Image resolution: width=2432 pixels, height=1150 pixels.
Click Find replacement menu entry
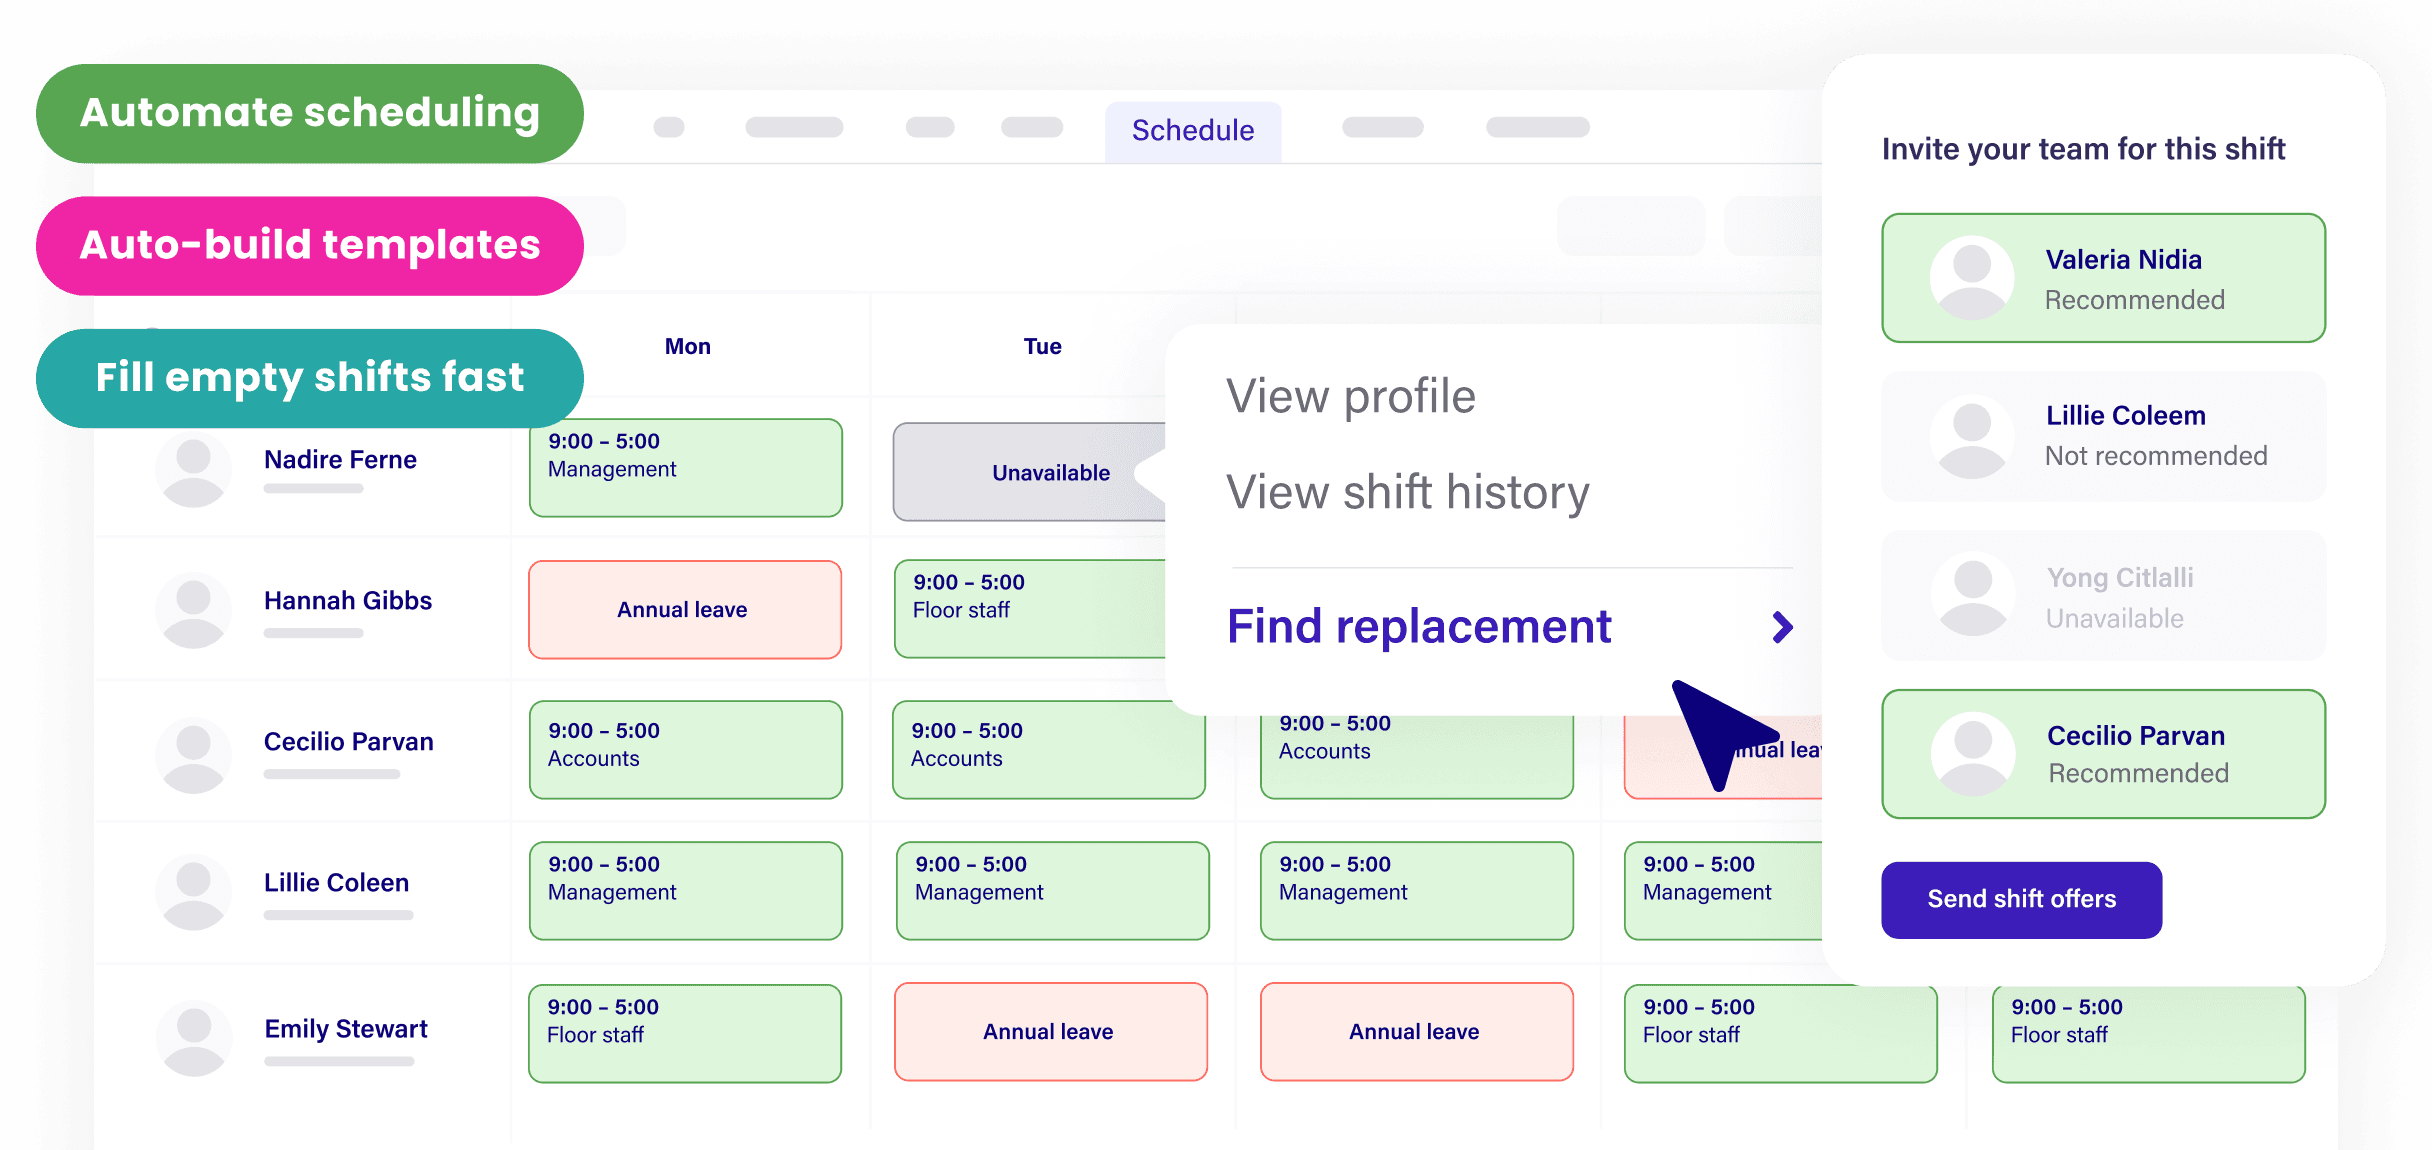(1419, 627)
